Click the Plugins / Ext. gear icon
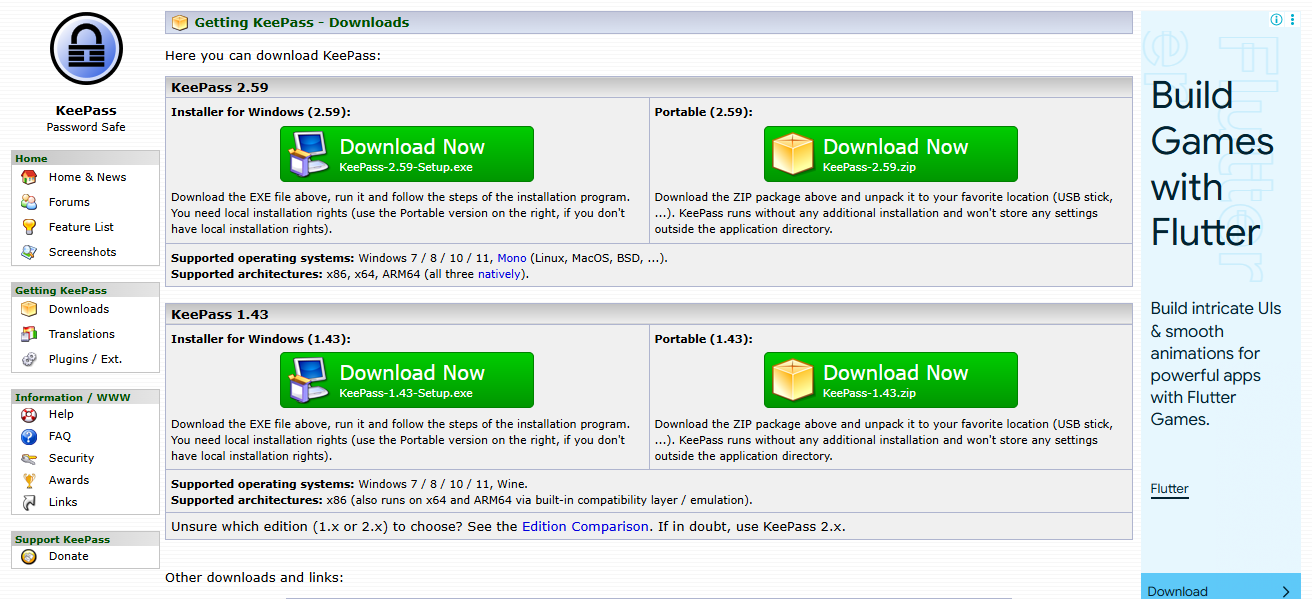Image resolution: width=1312 pixels, height=599 pixels. click(29, 359)
